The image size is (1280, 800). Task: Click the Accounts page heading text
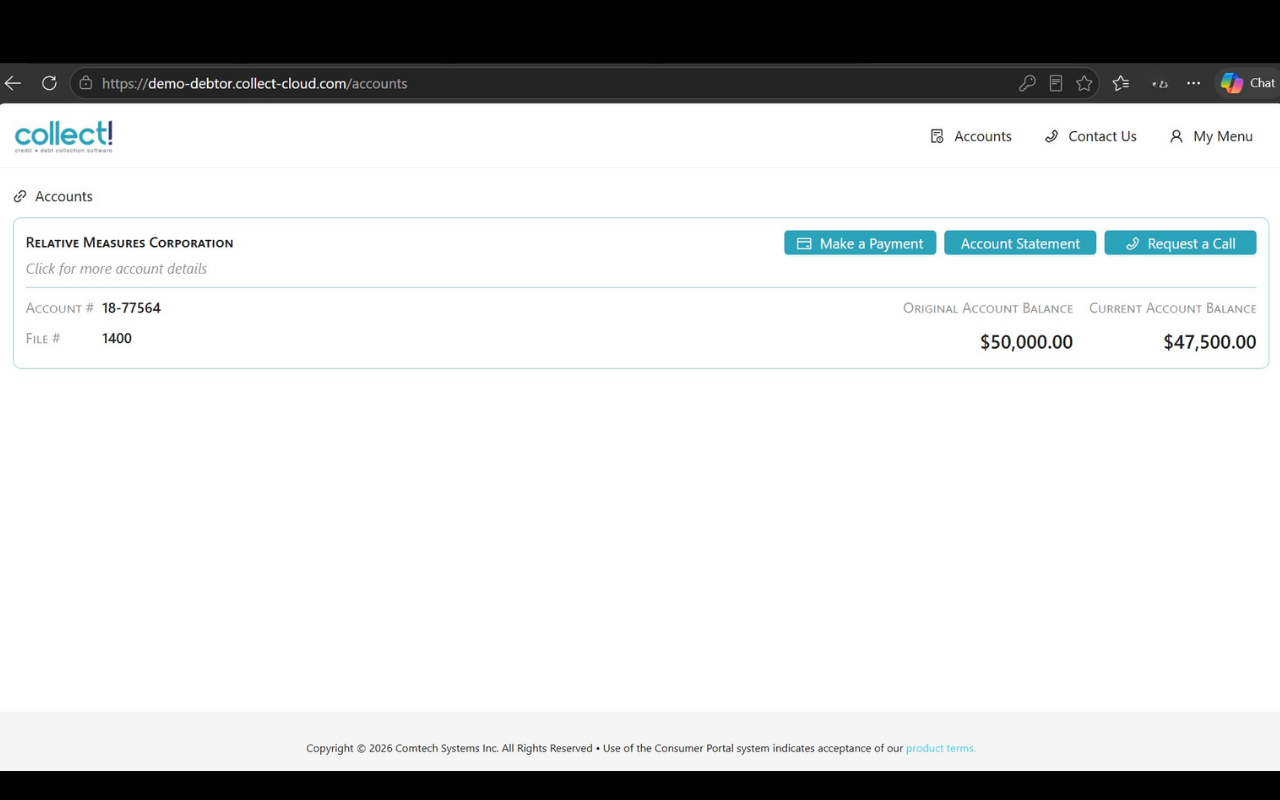[x=64, y=196]
